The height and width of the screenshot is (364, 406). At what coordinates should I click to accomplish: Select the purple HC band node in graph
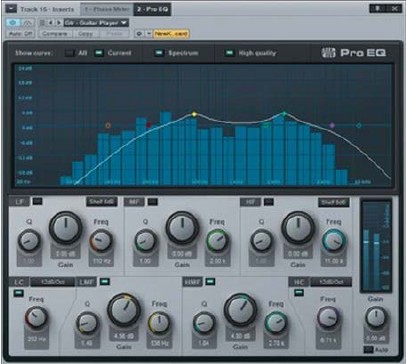coord(332,125)
